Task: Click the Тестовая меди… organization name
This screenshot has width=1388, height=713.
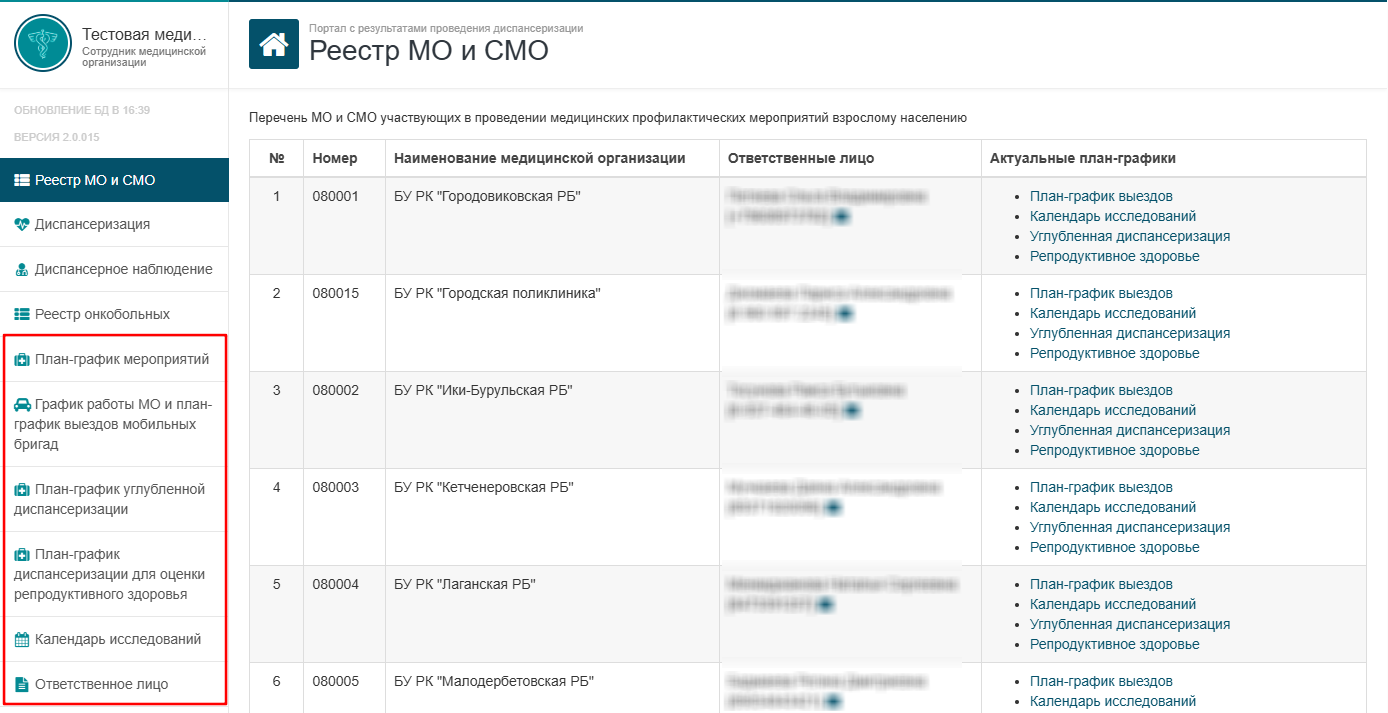Action: [x=144, y=36]
